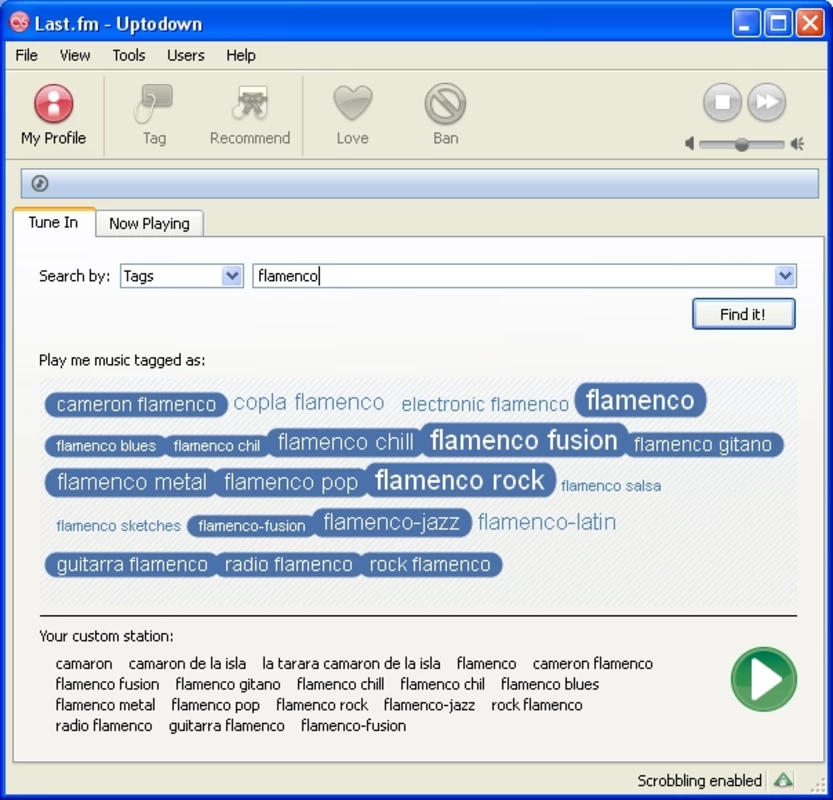Add the 'flamenco salsa' tag
The image size is (833, 800).
611,486
